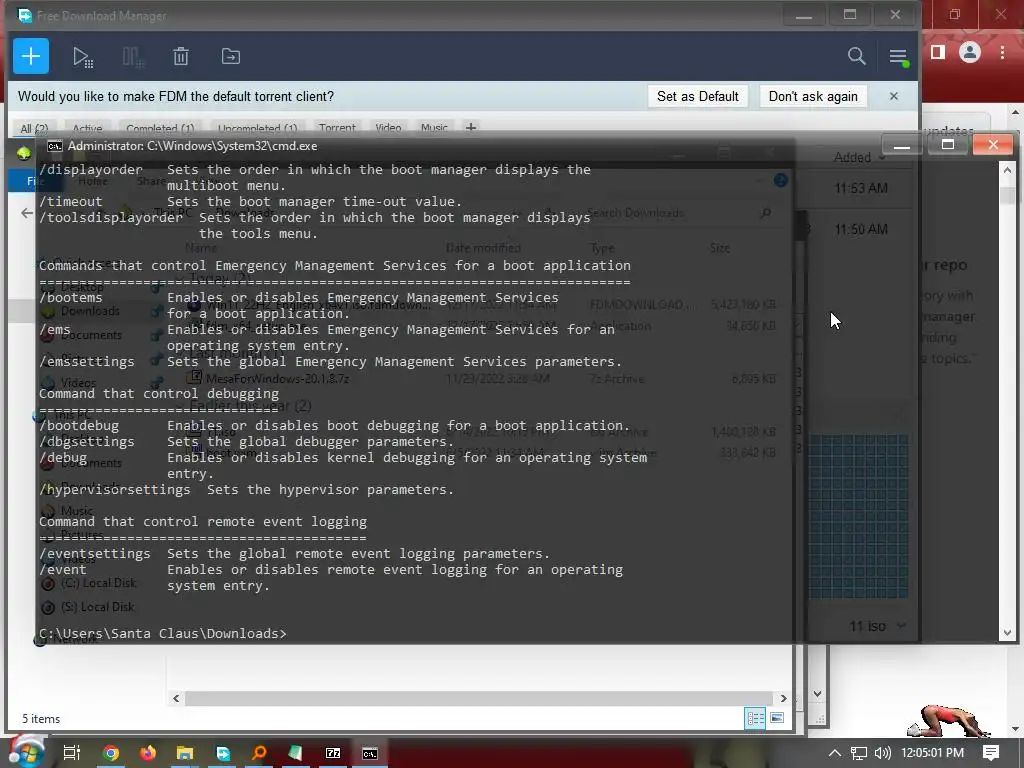Click the cmd taskbar icon
This screenshot has height=768, width=1024.
click(370, 753)
